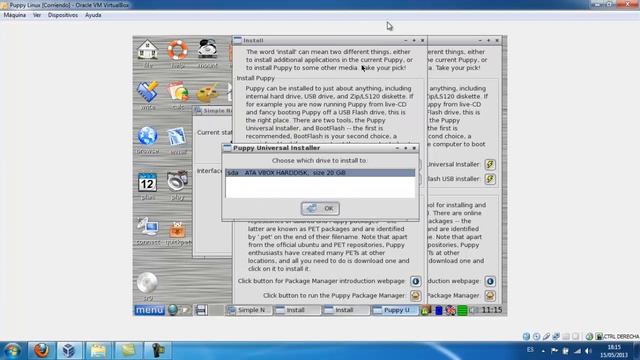This screenshot has height=360, width=640.
Task: Click the hard disk indicator in VirtualBox status bar
Action: click(x=526, y=336)
